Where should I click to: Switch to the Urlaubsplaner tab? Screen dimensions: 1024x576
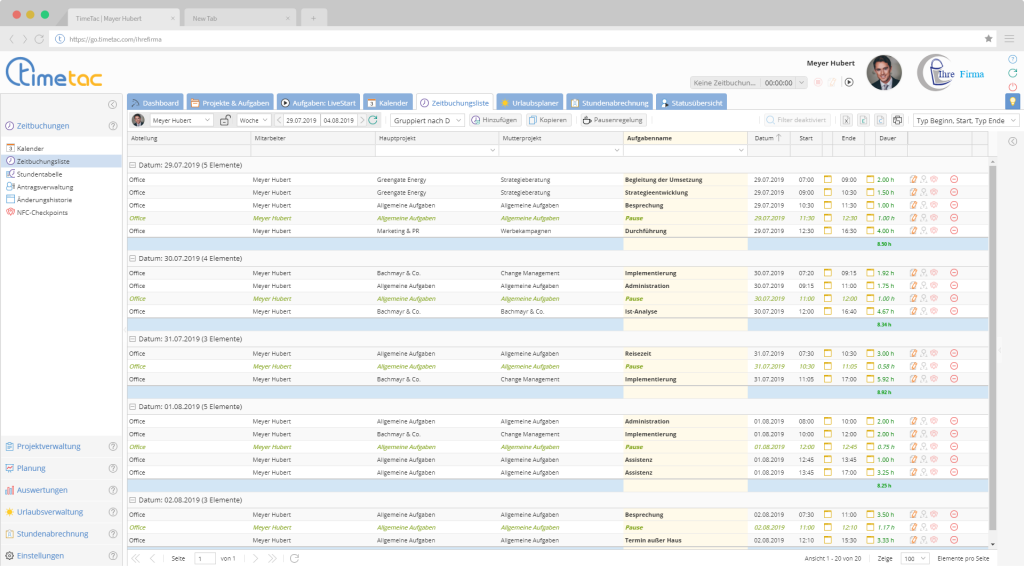click(x=529, y=103)
